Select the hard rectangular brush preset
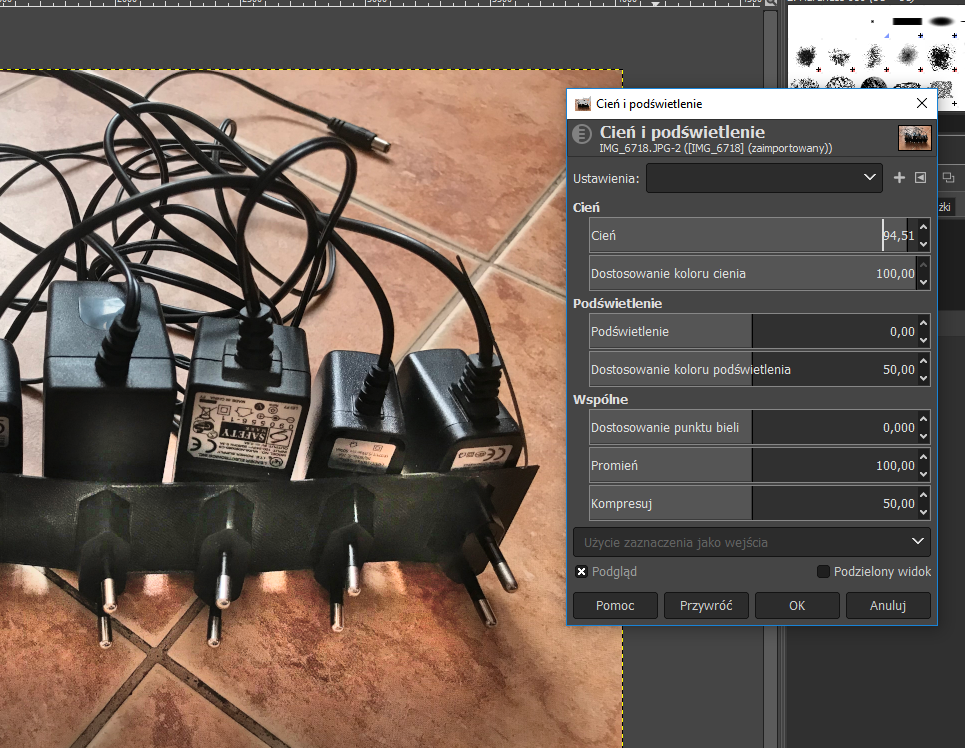 [x=907, y=22]
